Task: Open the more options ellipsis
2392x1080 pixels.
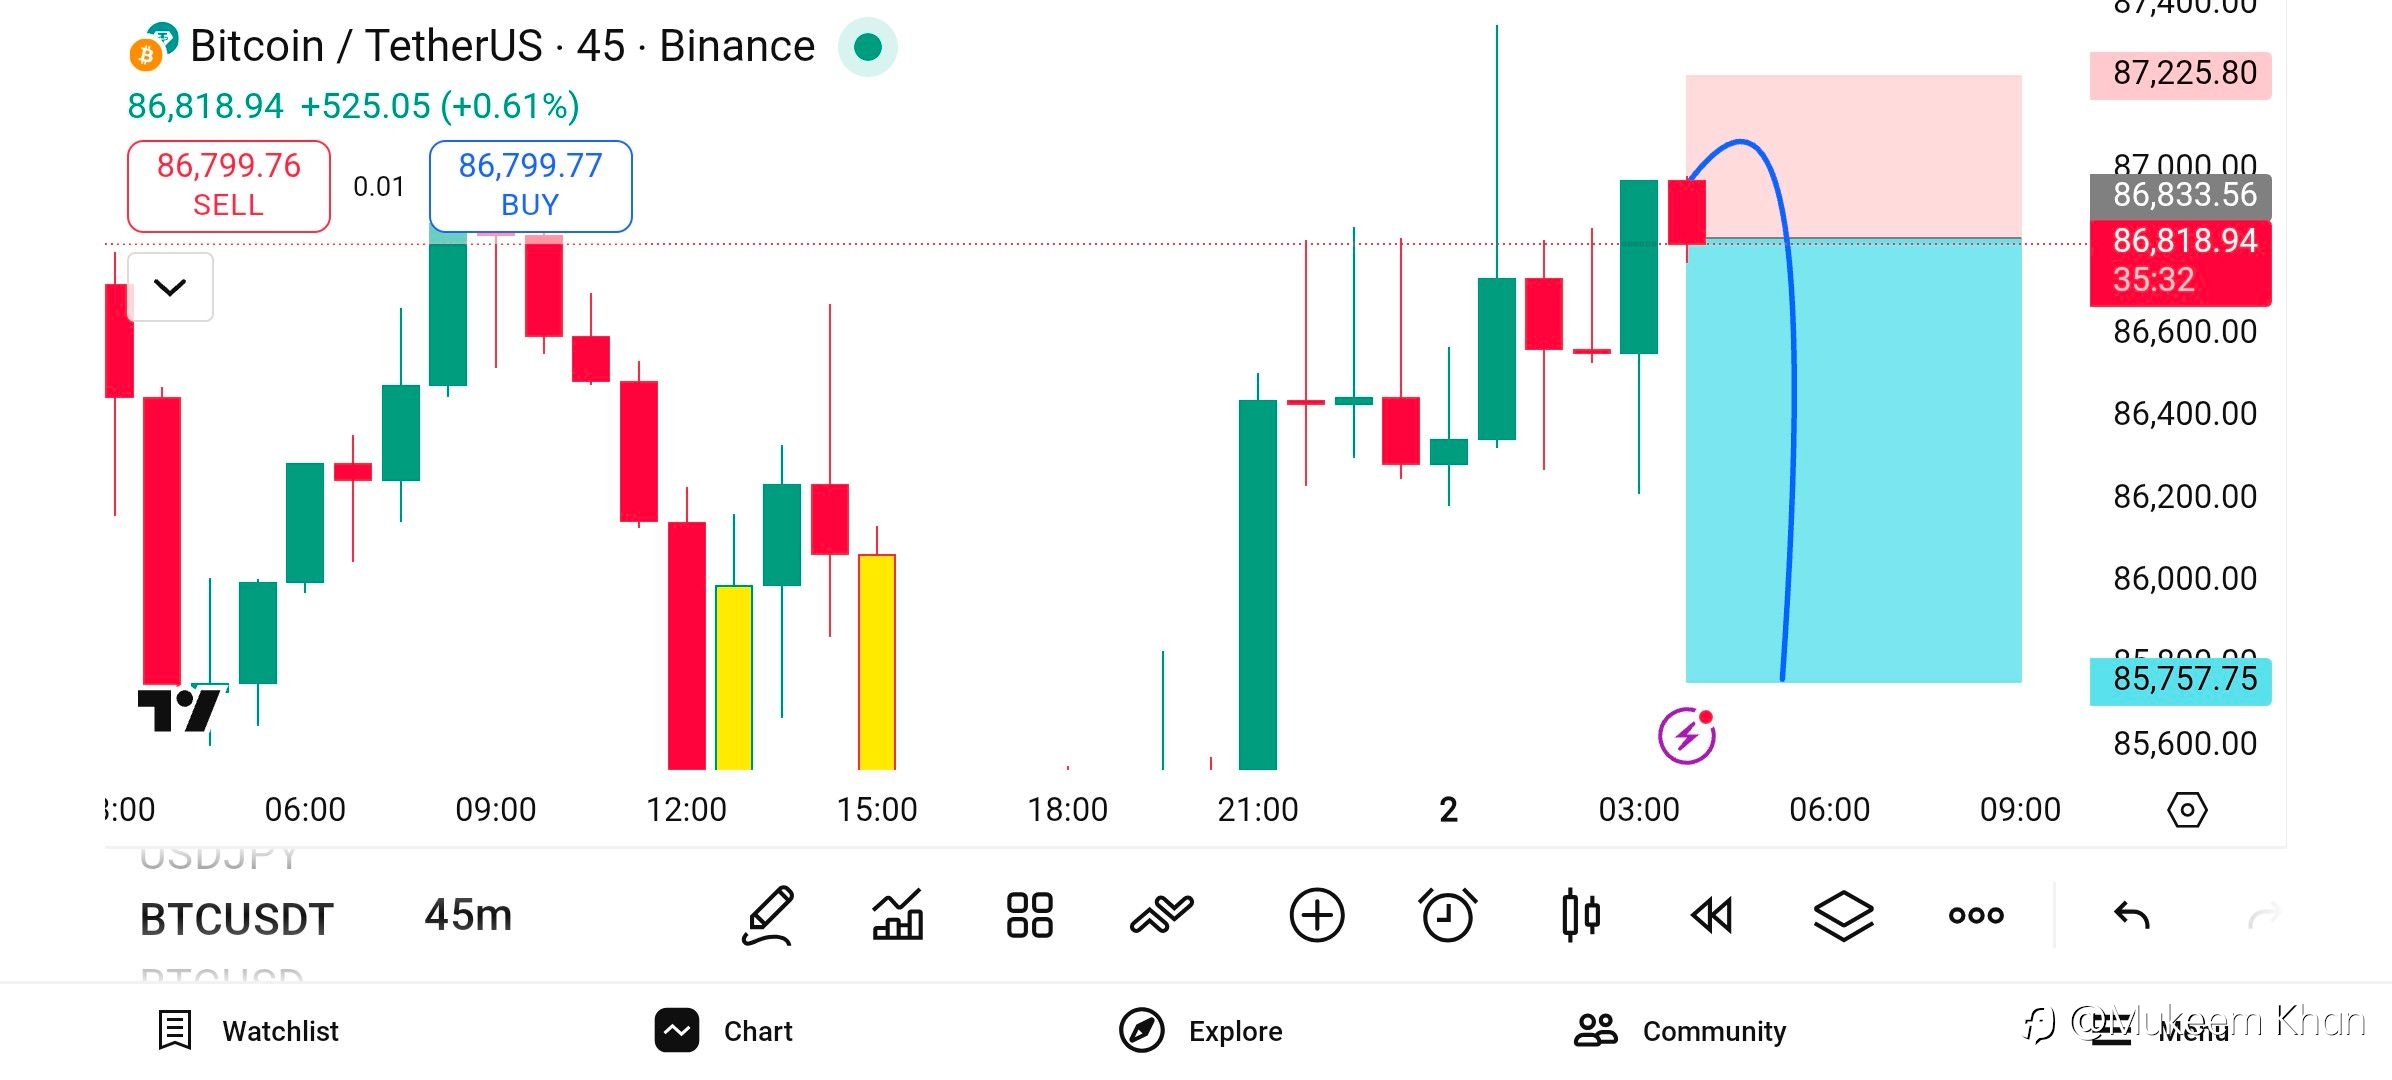Action: pyautogui.click(x=1976, y=915)
